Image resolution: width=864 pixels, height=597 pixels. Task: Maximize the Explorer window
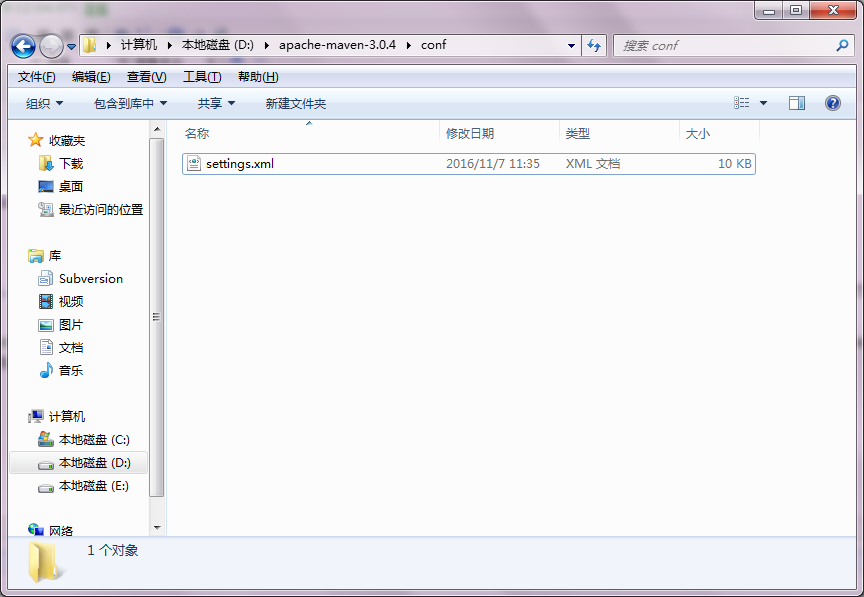(796, 10)
